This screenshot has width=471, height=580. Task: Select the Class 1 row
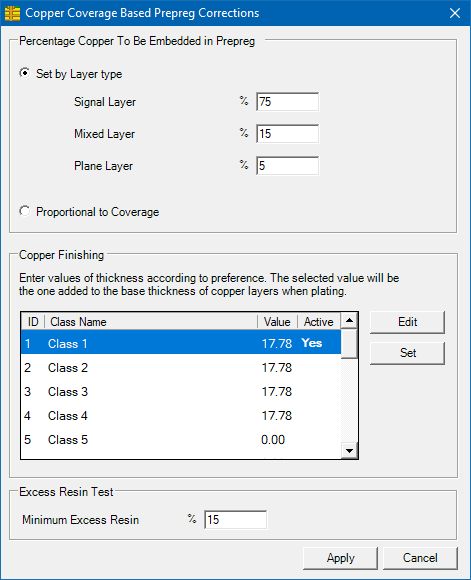(x=181, y=343)
